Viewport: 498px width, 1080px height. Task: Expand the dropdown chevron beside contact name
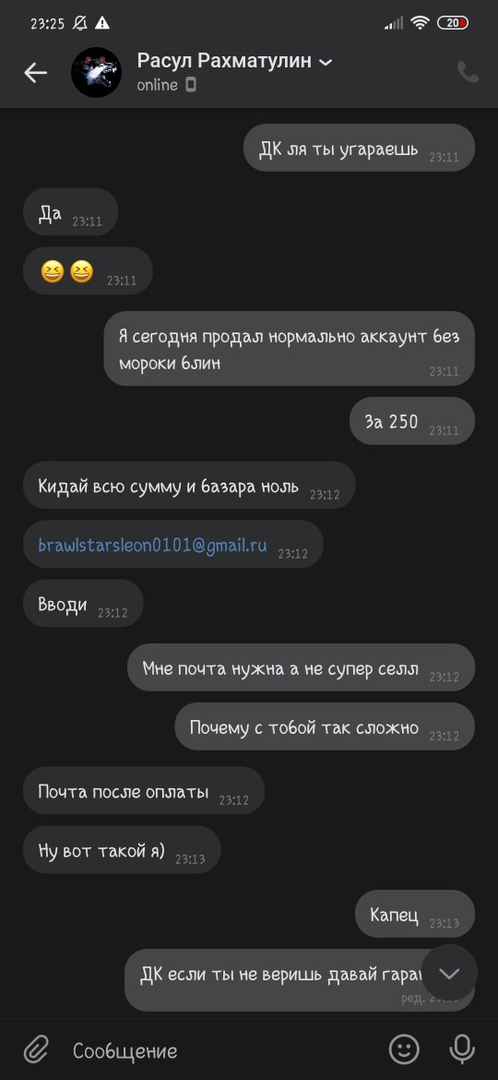pos(325,62)
